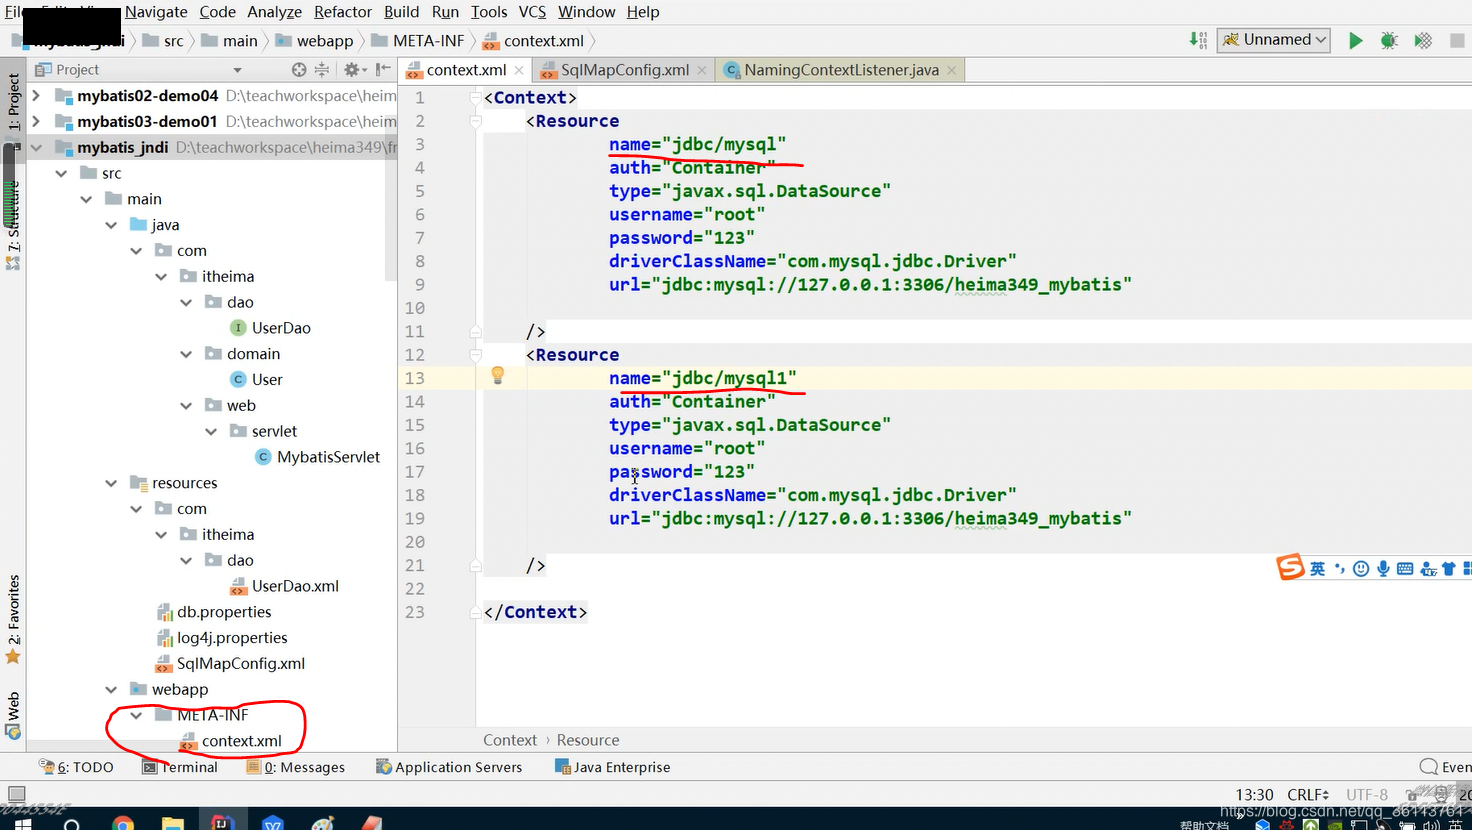Toggle Sogou 英 Chinese/English mode
Viewport: 1472px width, 830px height.
[x=1317, y=569]
